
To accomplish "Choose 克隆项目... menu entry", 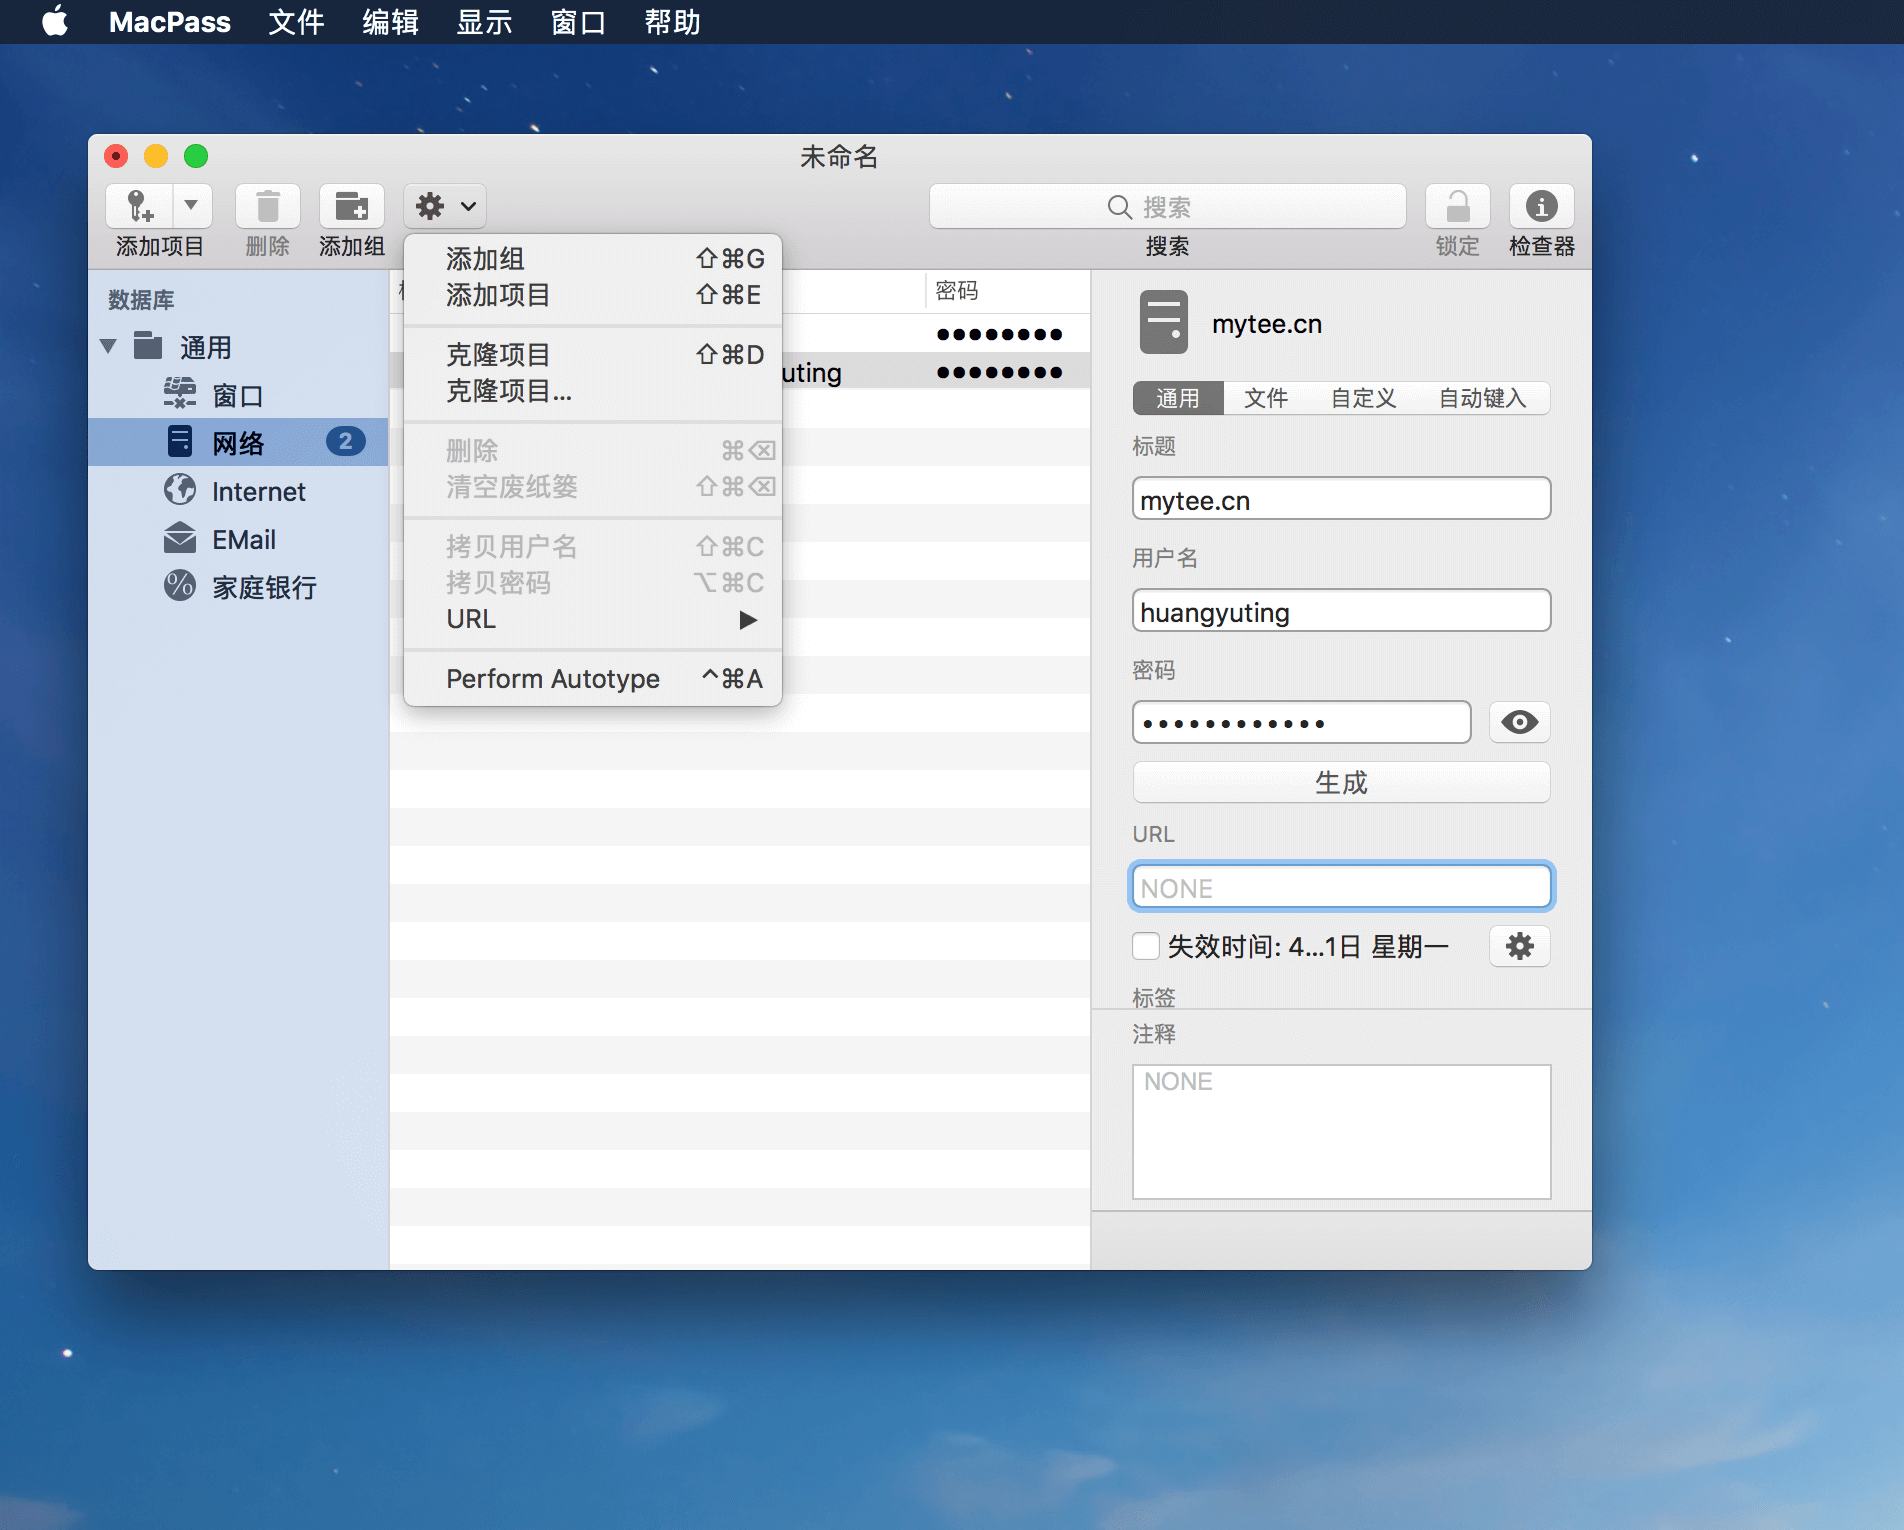I will (x=593, y=391).
